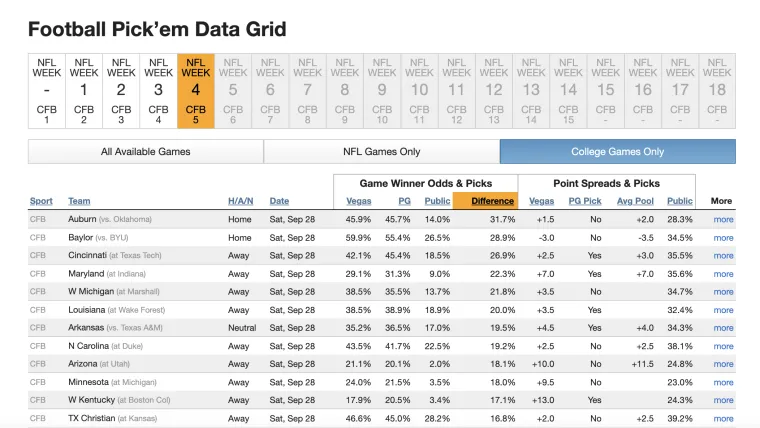Open NFL Week 3 / CFB 4 tab
Viewport: 760px width, 428px height.
point(158,90)
